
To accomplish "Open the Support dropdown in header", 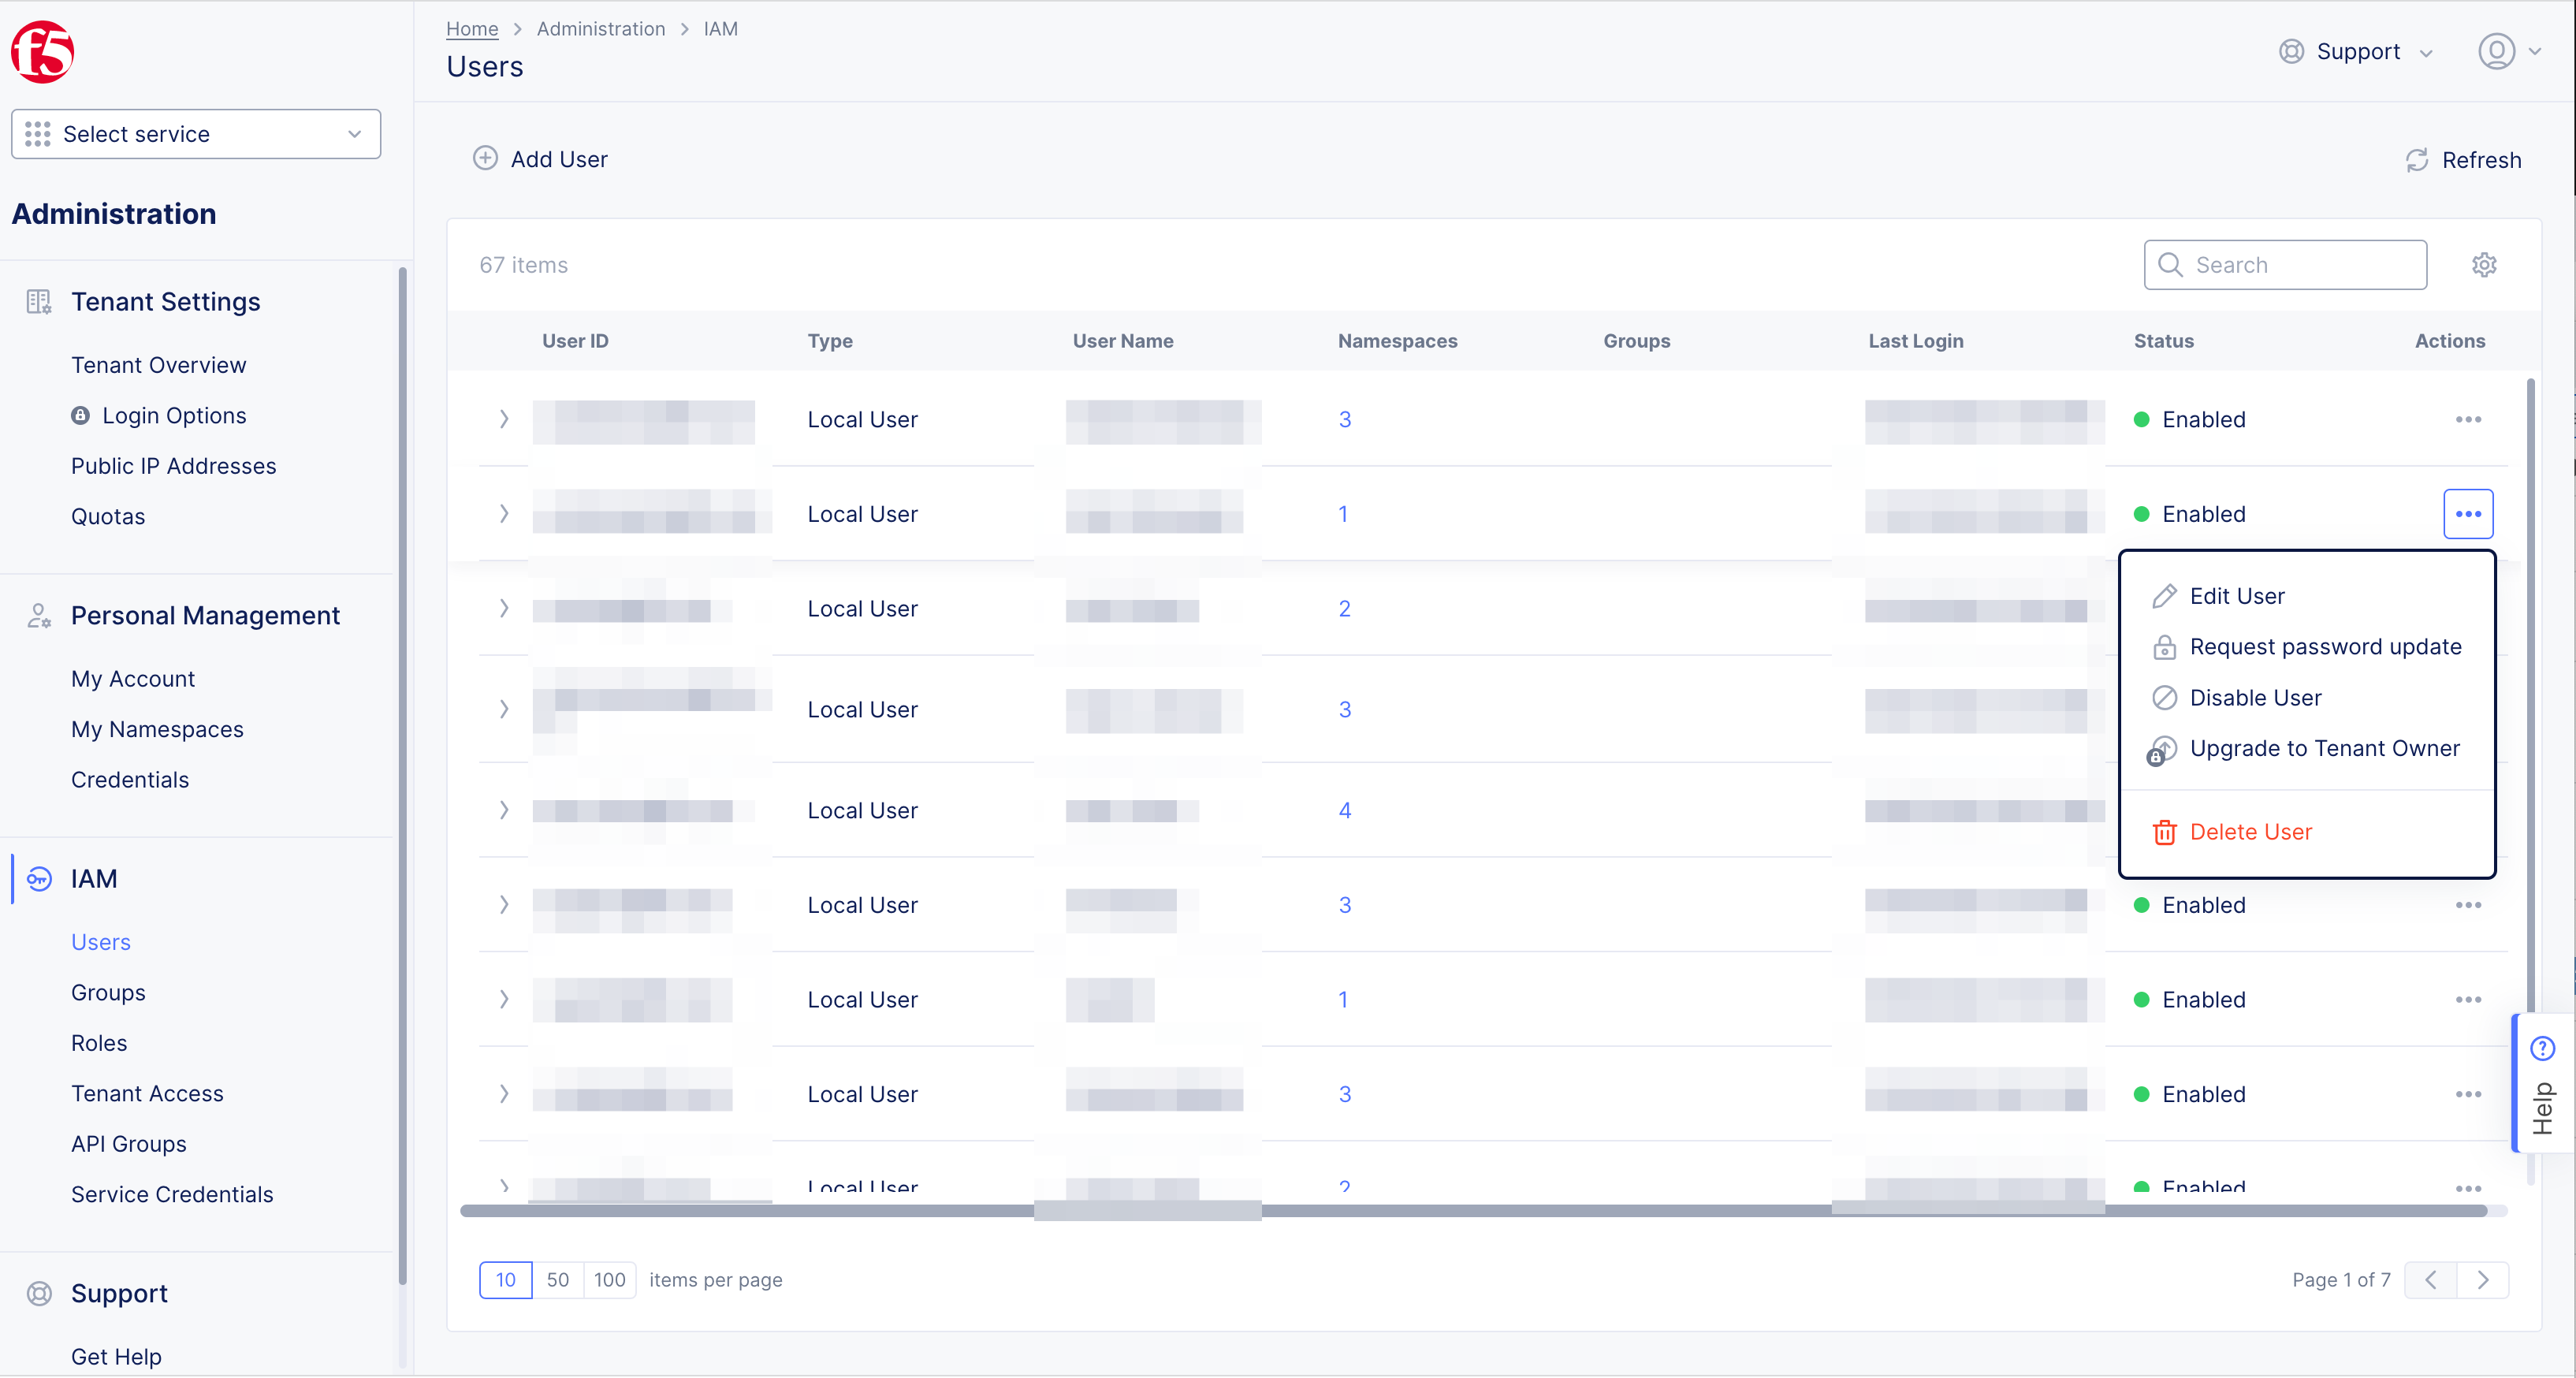I will tap(2357, 52).
